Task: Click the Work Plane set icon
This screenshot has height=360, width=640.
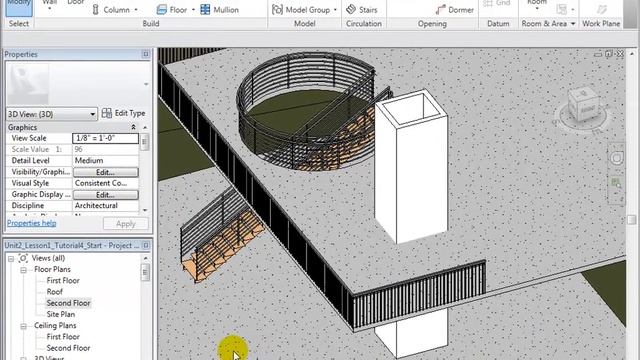Action: tap(601, 9)
